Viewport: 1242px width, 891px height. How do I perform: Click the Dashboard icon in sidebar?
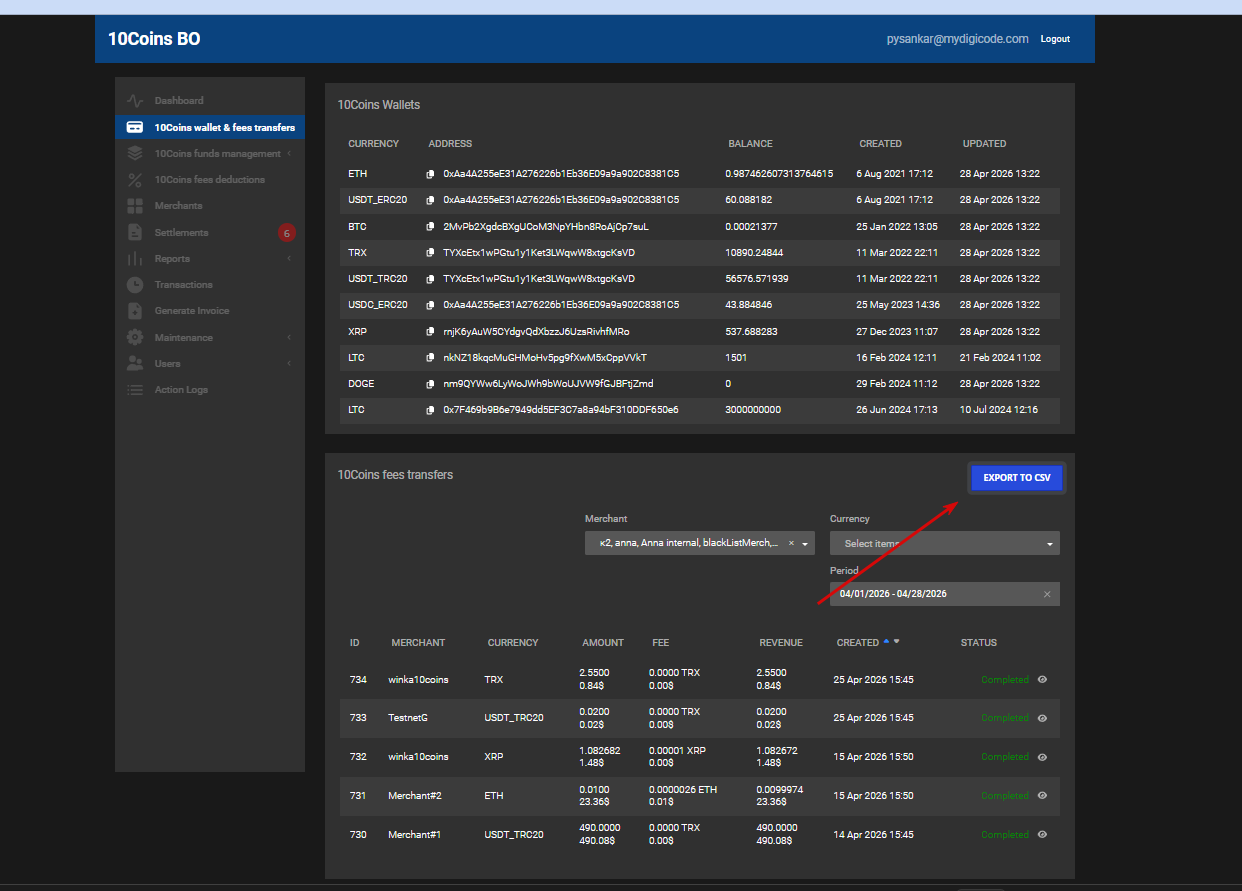(x=135, y=101)
